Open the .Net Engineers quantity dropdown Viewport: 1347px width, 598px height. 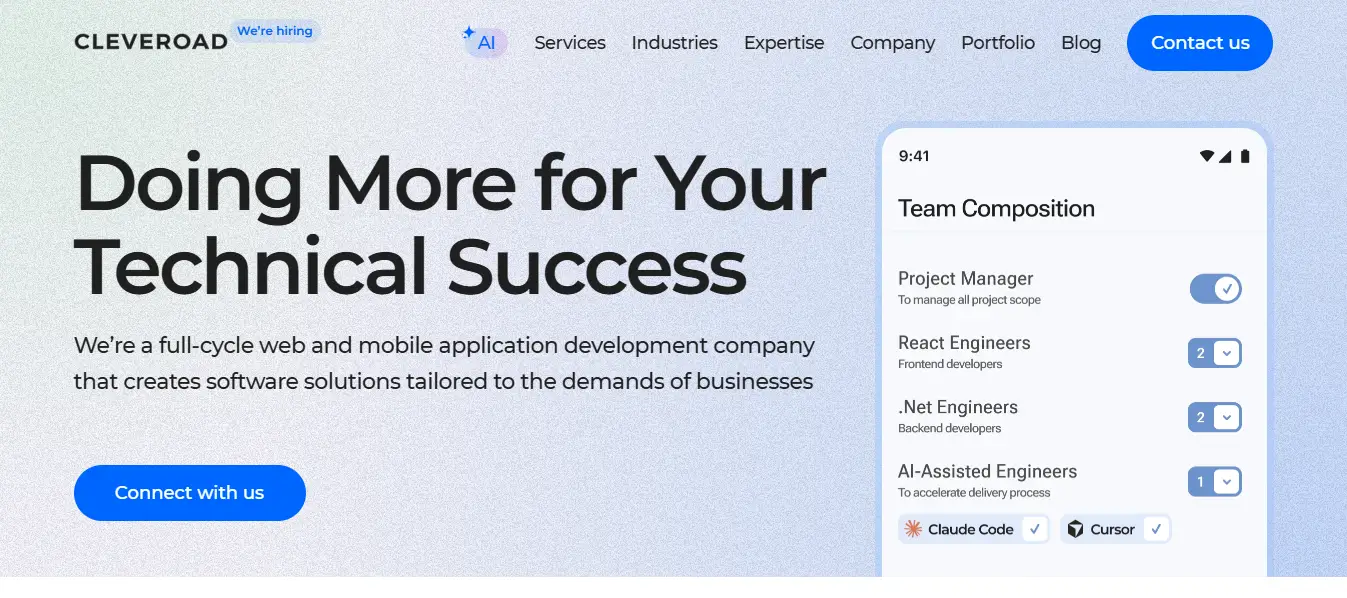(x=1227, y=417)
